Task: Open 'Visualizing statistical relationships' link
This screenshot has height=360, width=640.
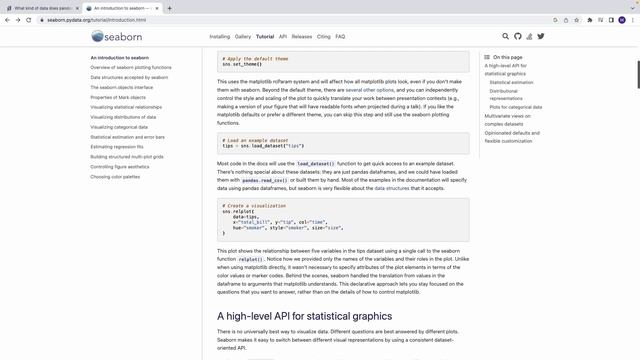Action: 126,107
